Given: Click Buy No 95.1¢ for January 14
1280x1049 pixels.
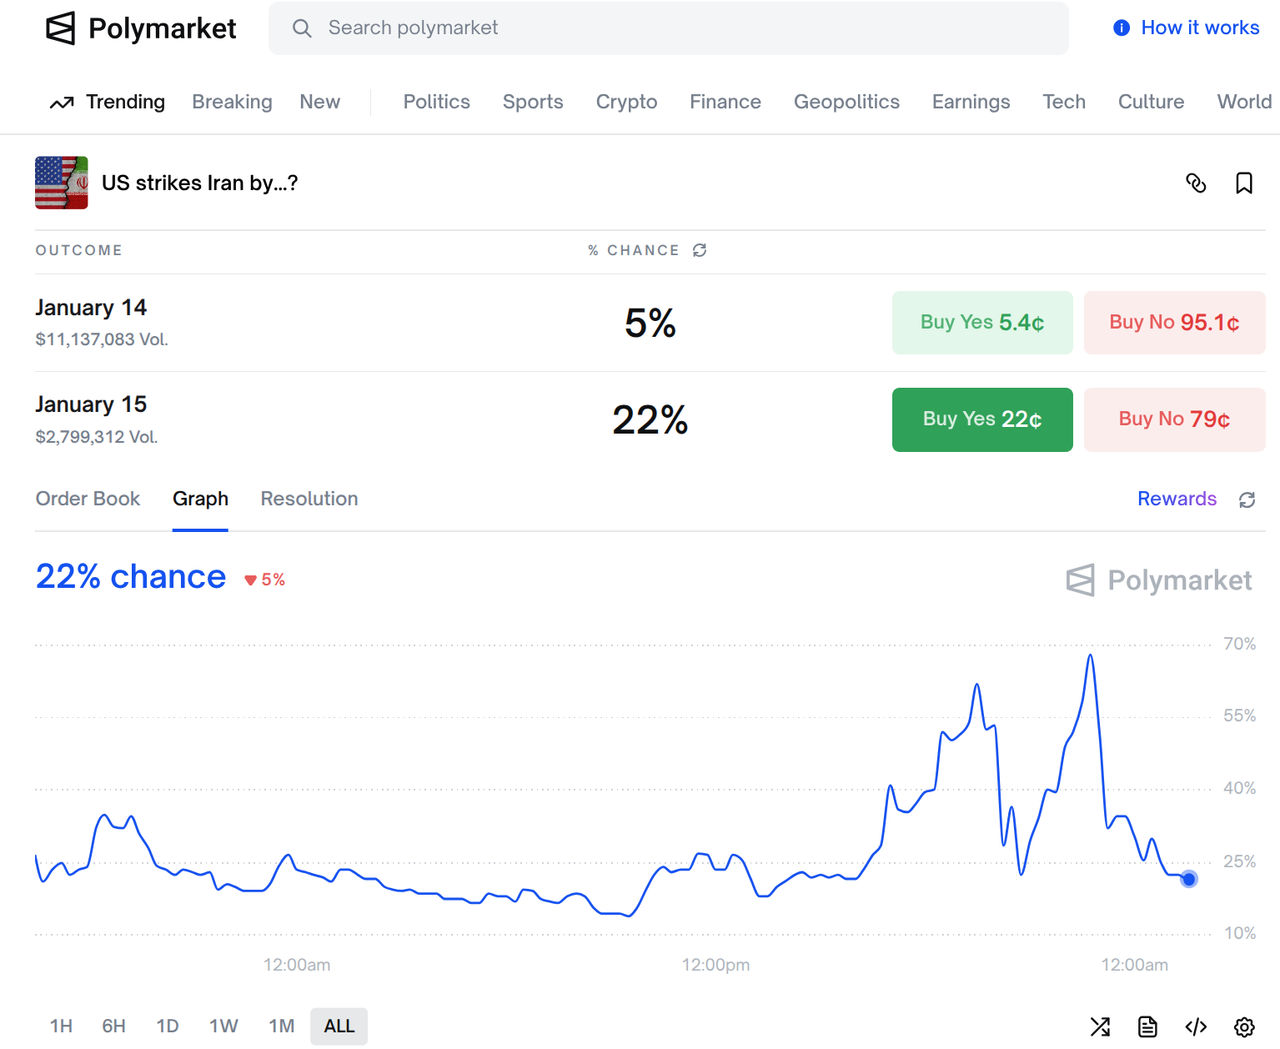Looking at the screenshot, I should coord(1174,323).
